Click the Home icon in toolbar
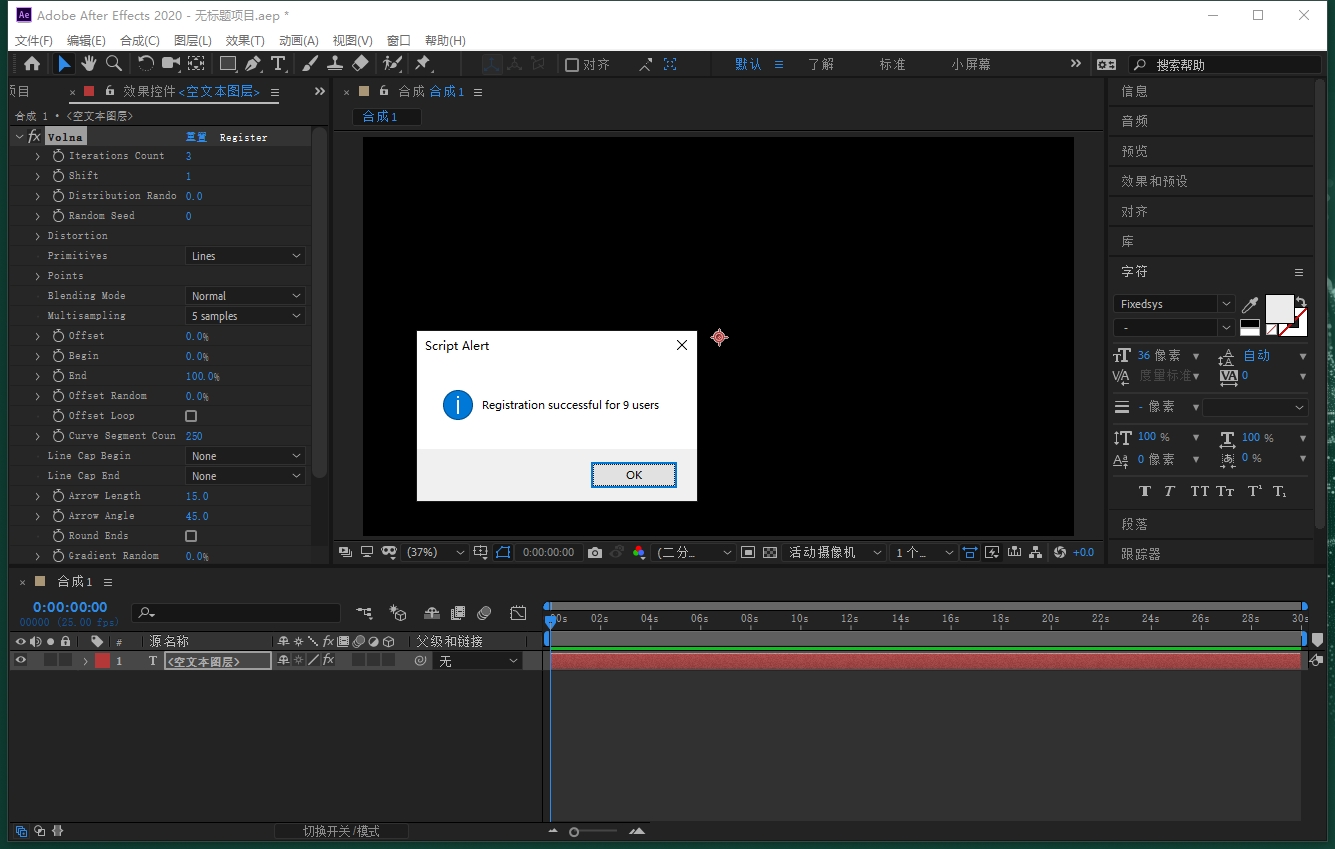 32,64
